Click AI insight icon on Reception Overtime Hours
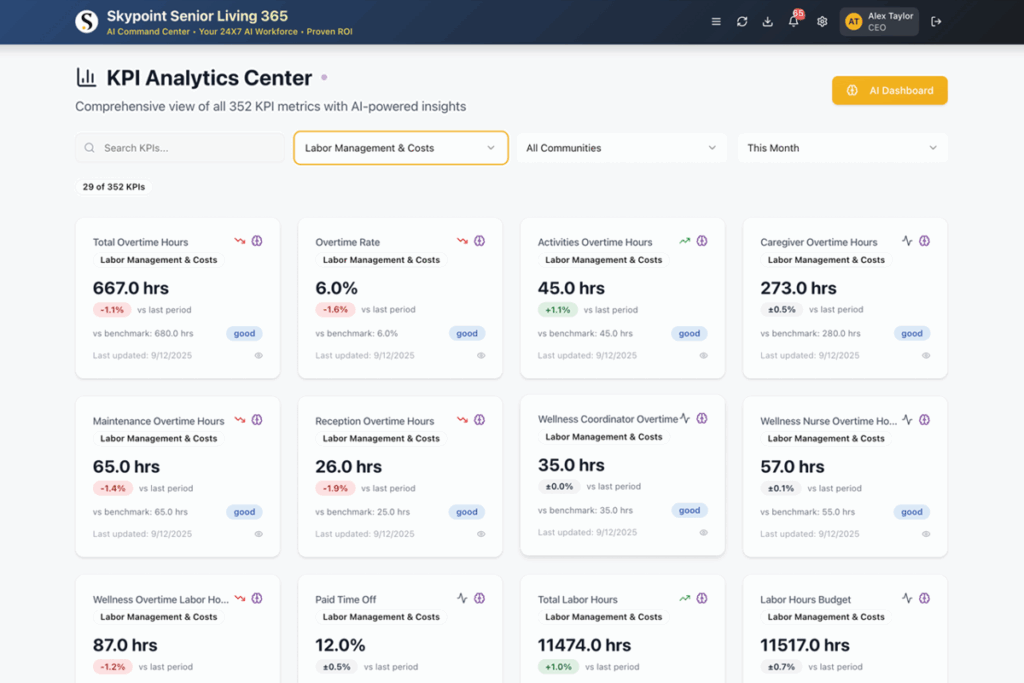Viewport: 1024px width, 683px height. pyautogui.click(x=479, y=420)
